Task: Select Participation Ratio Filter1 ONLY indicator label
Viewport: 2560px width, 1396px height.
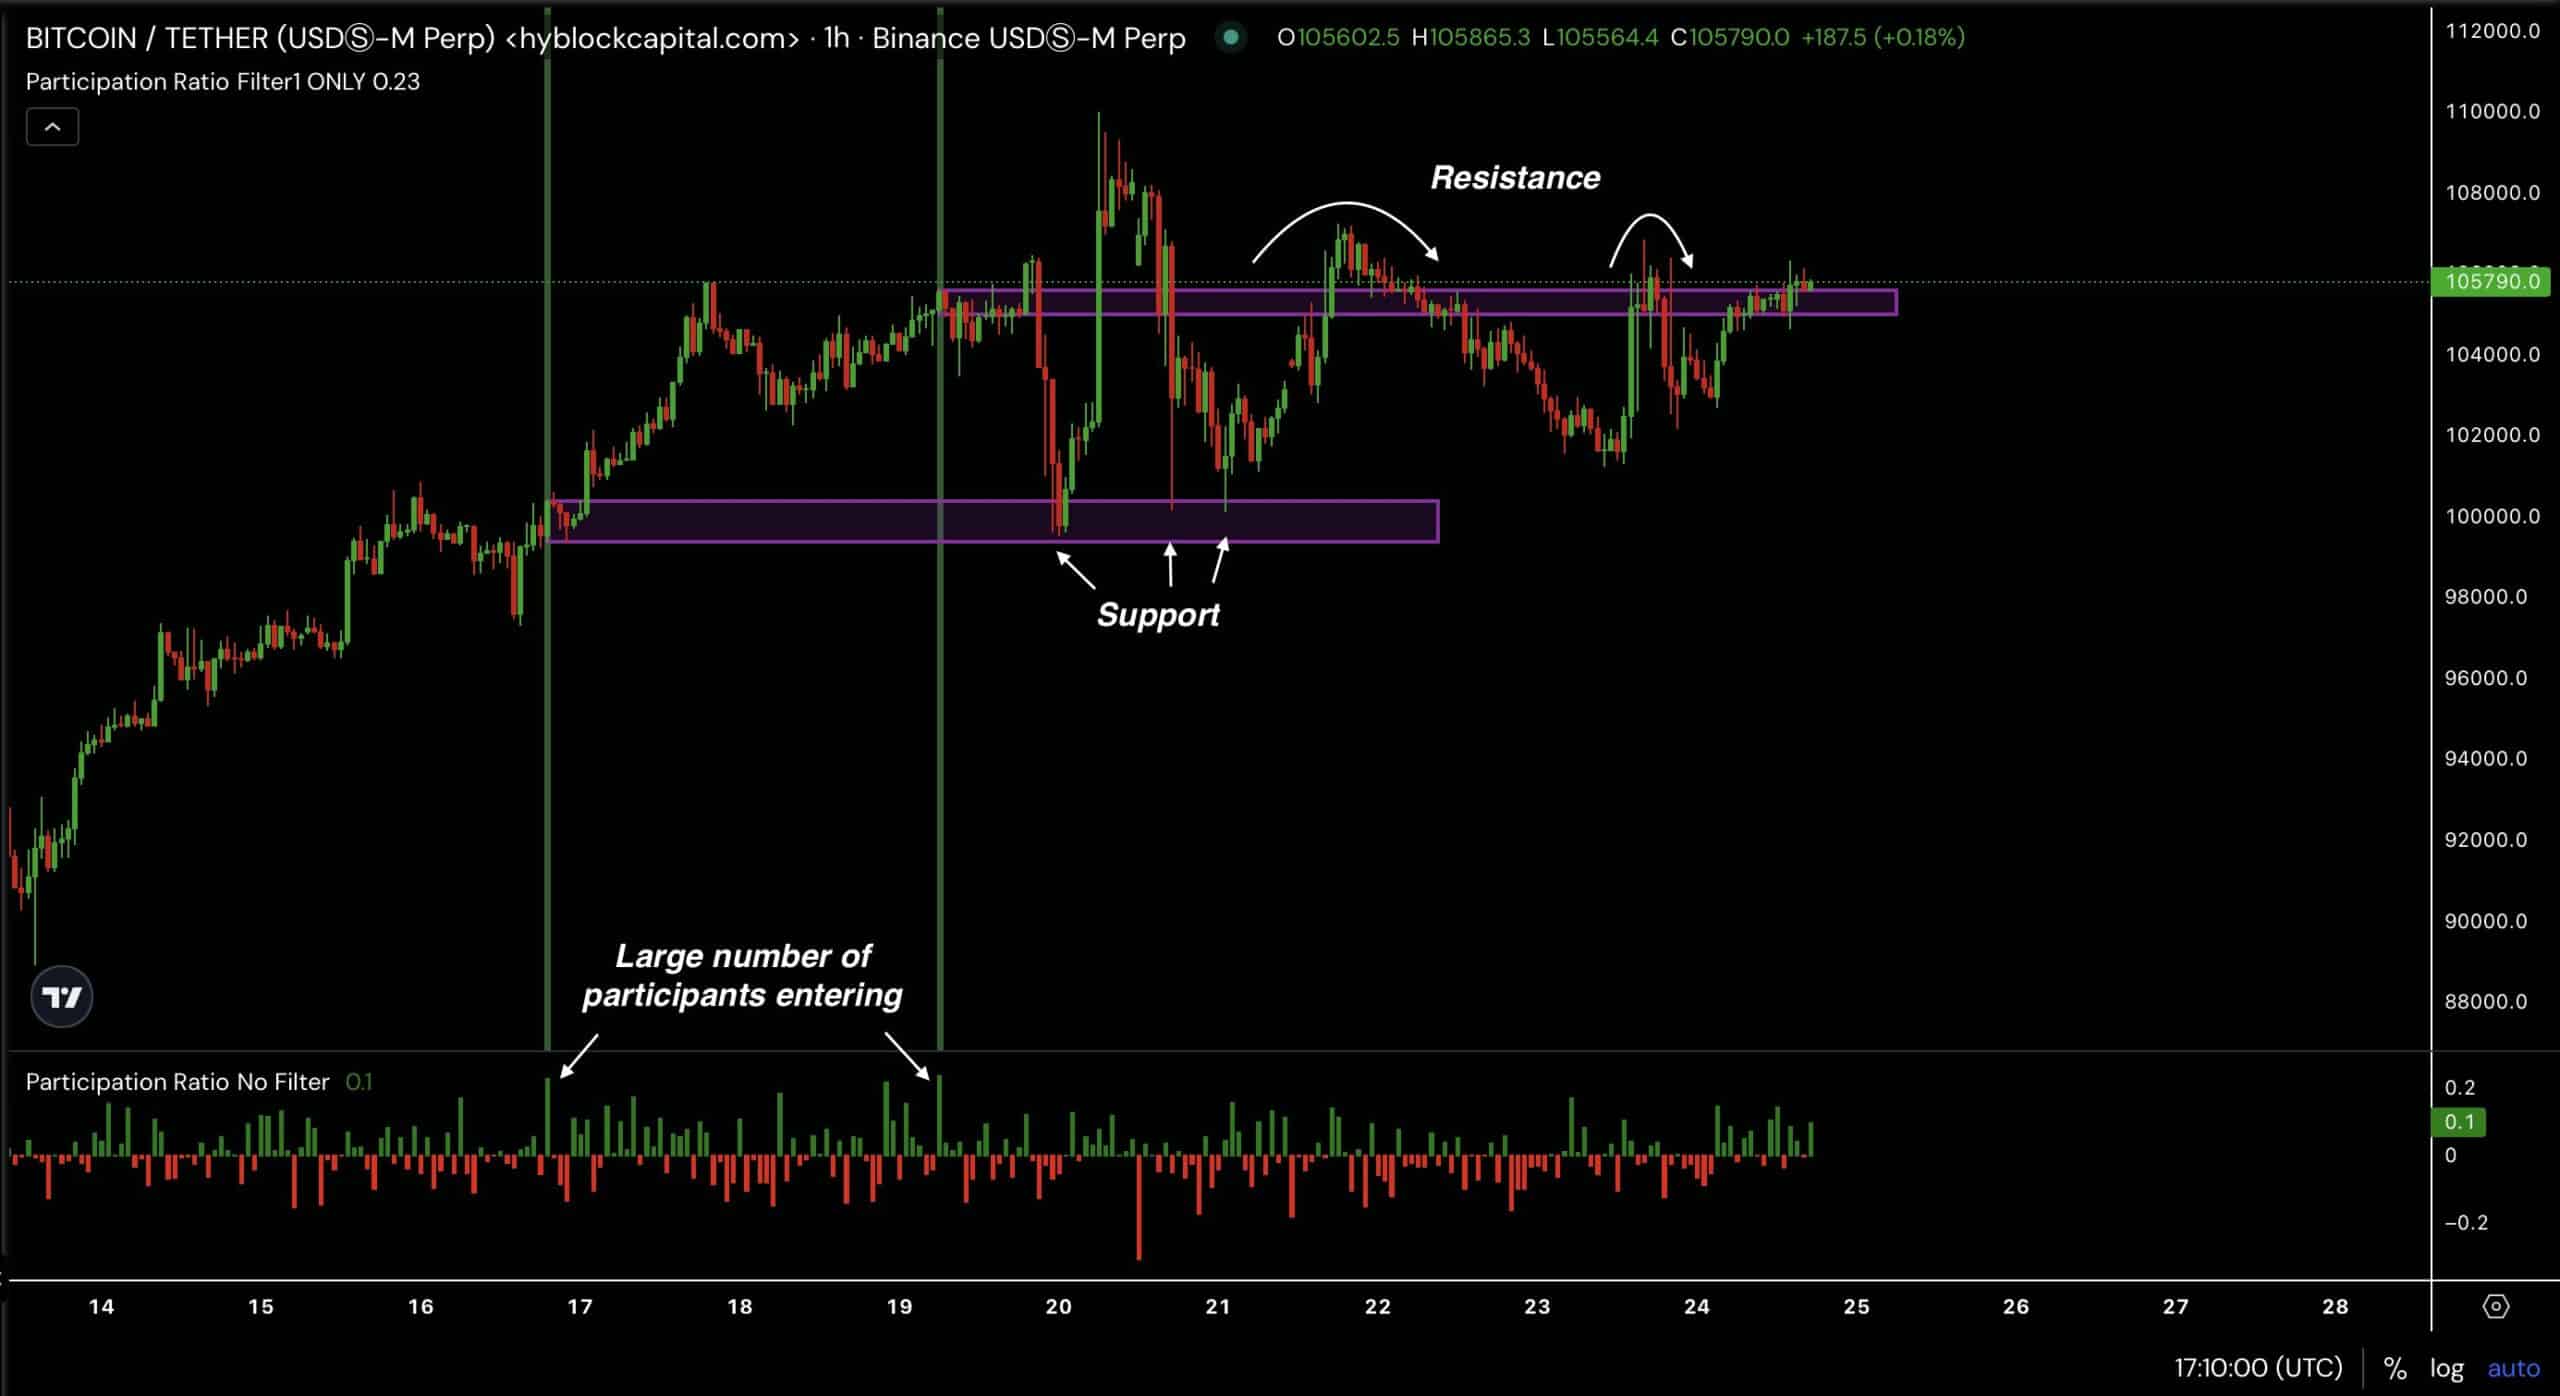Action: click(x=196, y=82)
